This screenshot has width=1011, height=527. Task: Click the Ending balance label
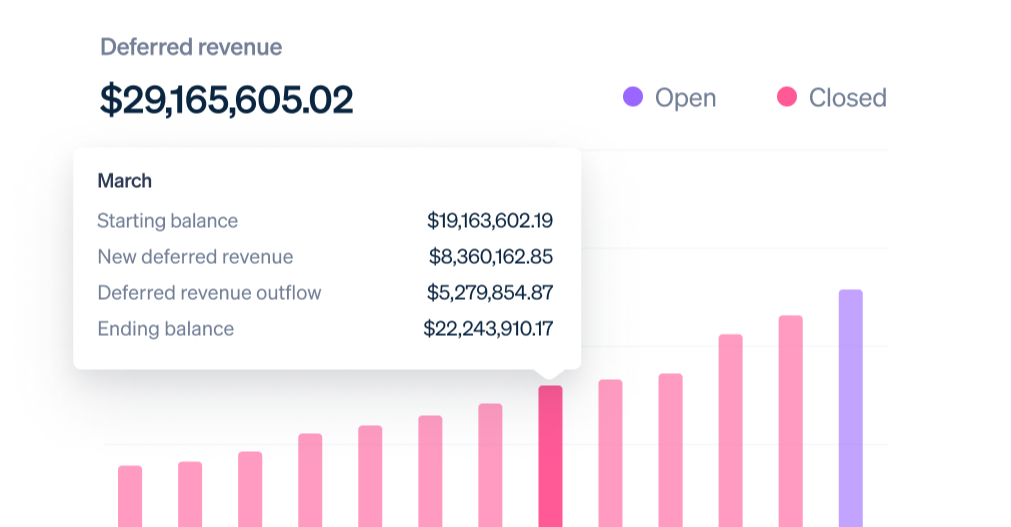click(x=165, y=329)
